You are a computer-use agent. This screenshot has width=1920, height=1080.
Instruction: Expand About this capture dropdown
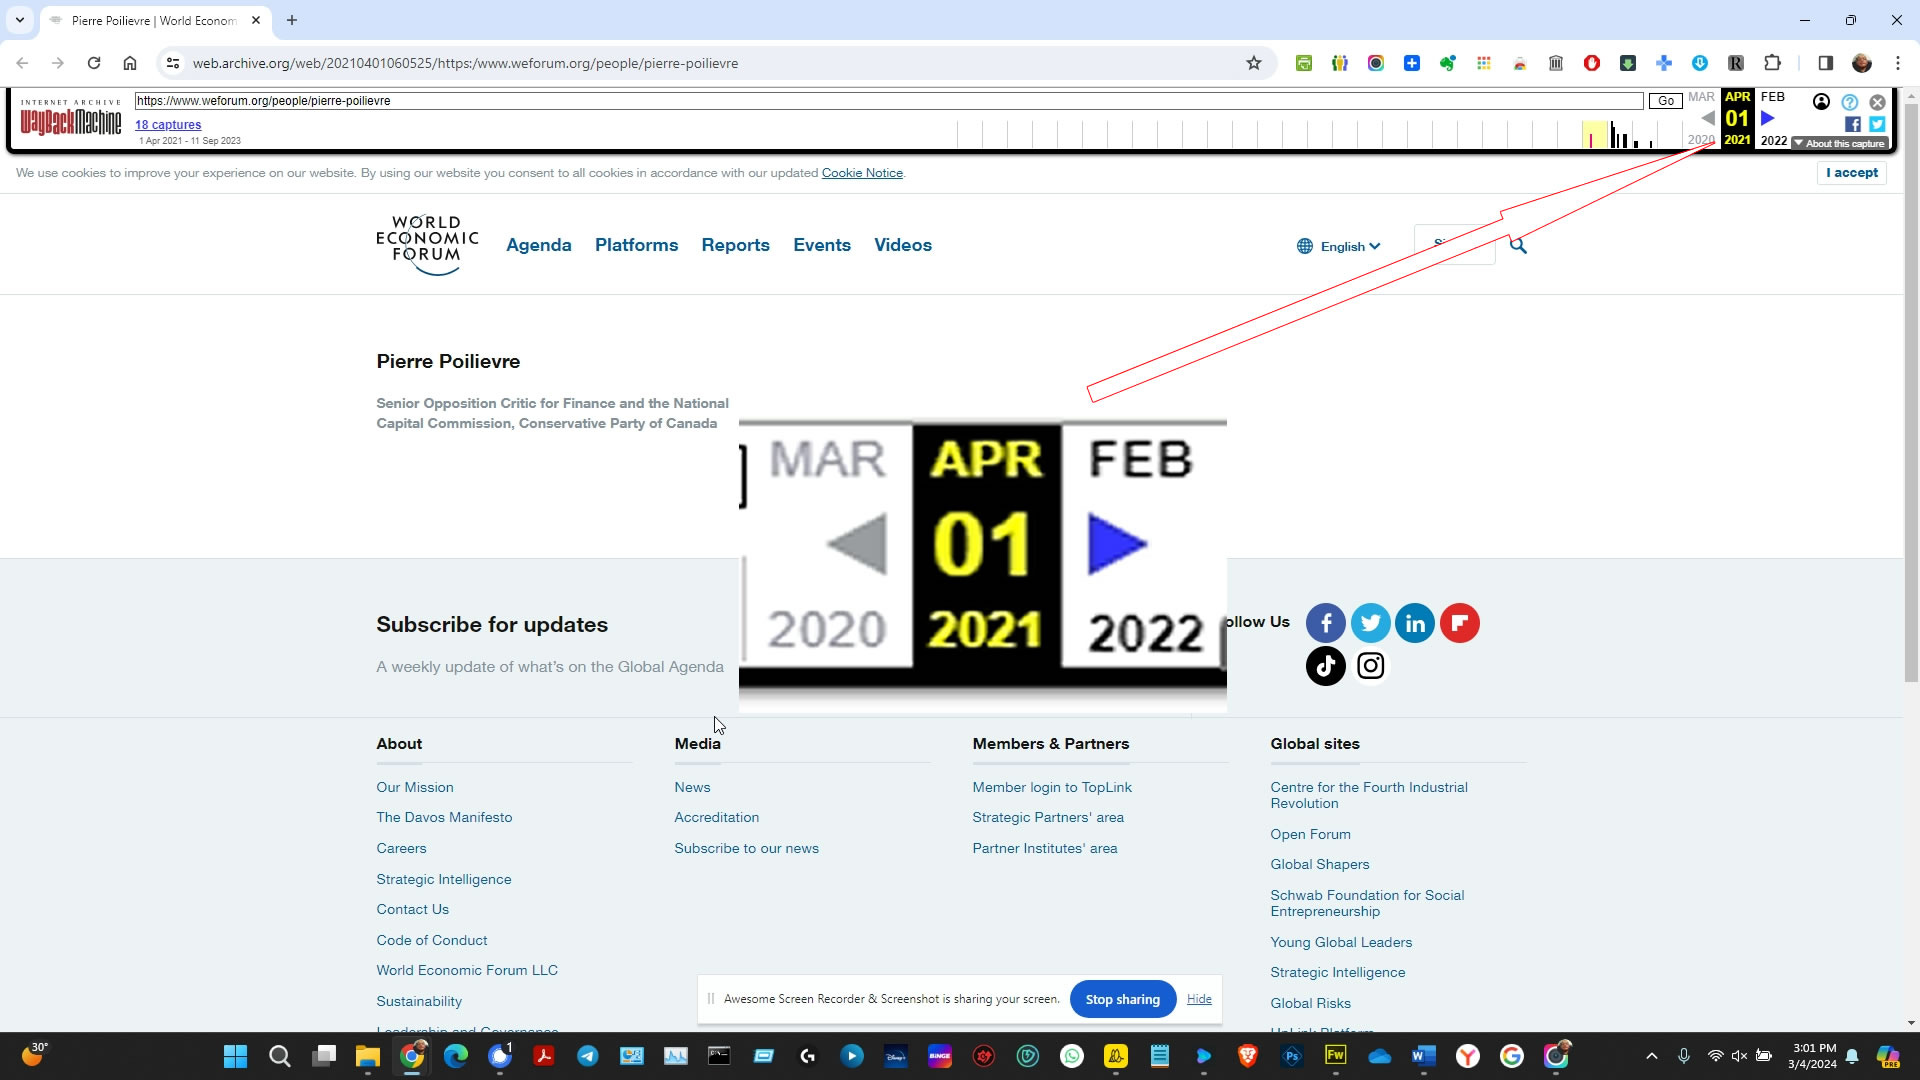[x=1839, y=144]
